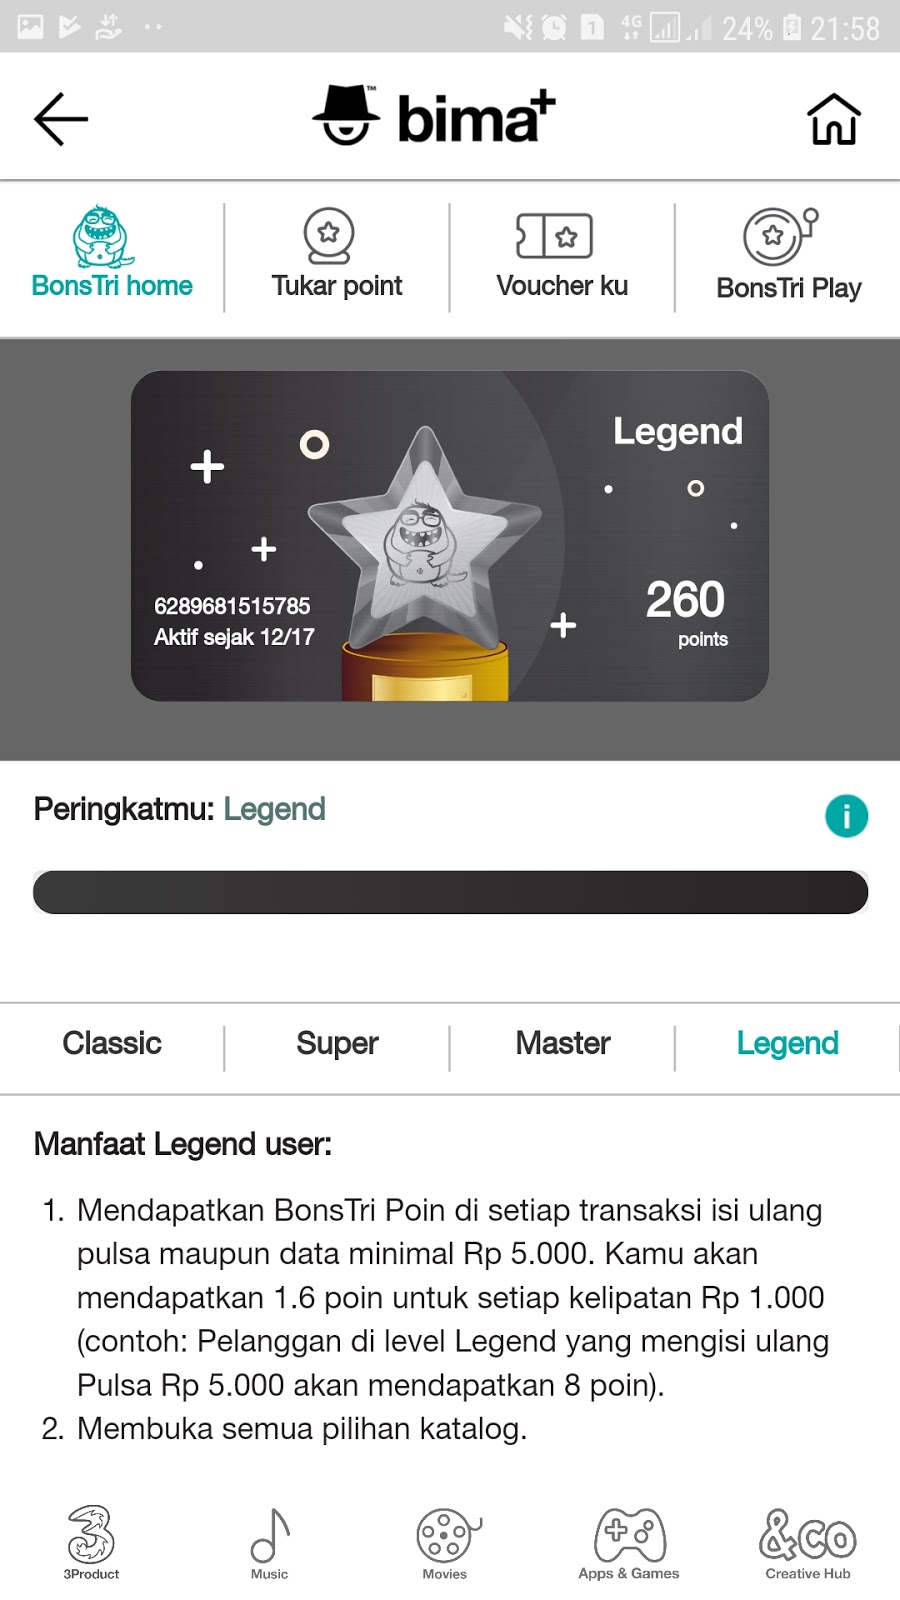Image resolution: width=900 pixels, height=1600 pixels.
Task: Tap the home icon in the top bar
Action: point(836,116)
